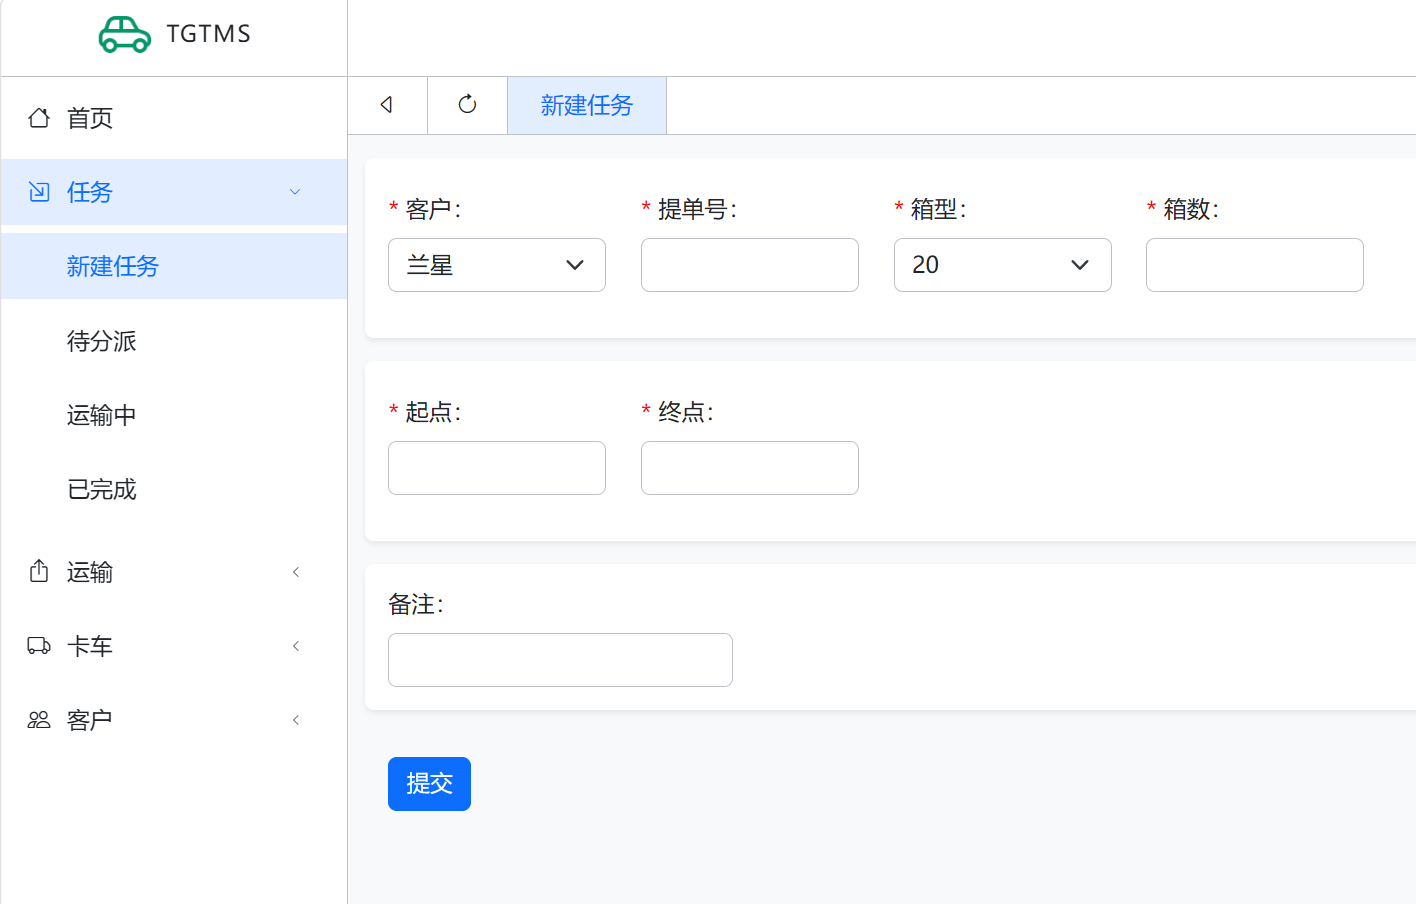The image size is (1416, 904).
Task: Open the 客户 dropdown showing 兰星
Action: pyautogui.click(x=497, y=265)
